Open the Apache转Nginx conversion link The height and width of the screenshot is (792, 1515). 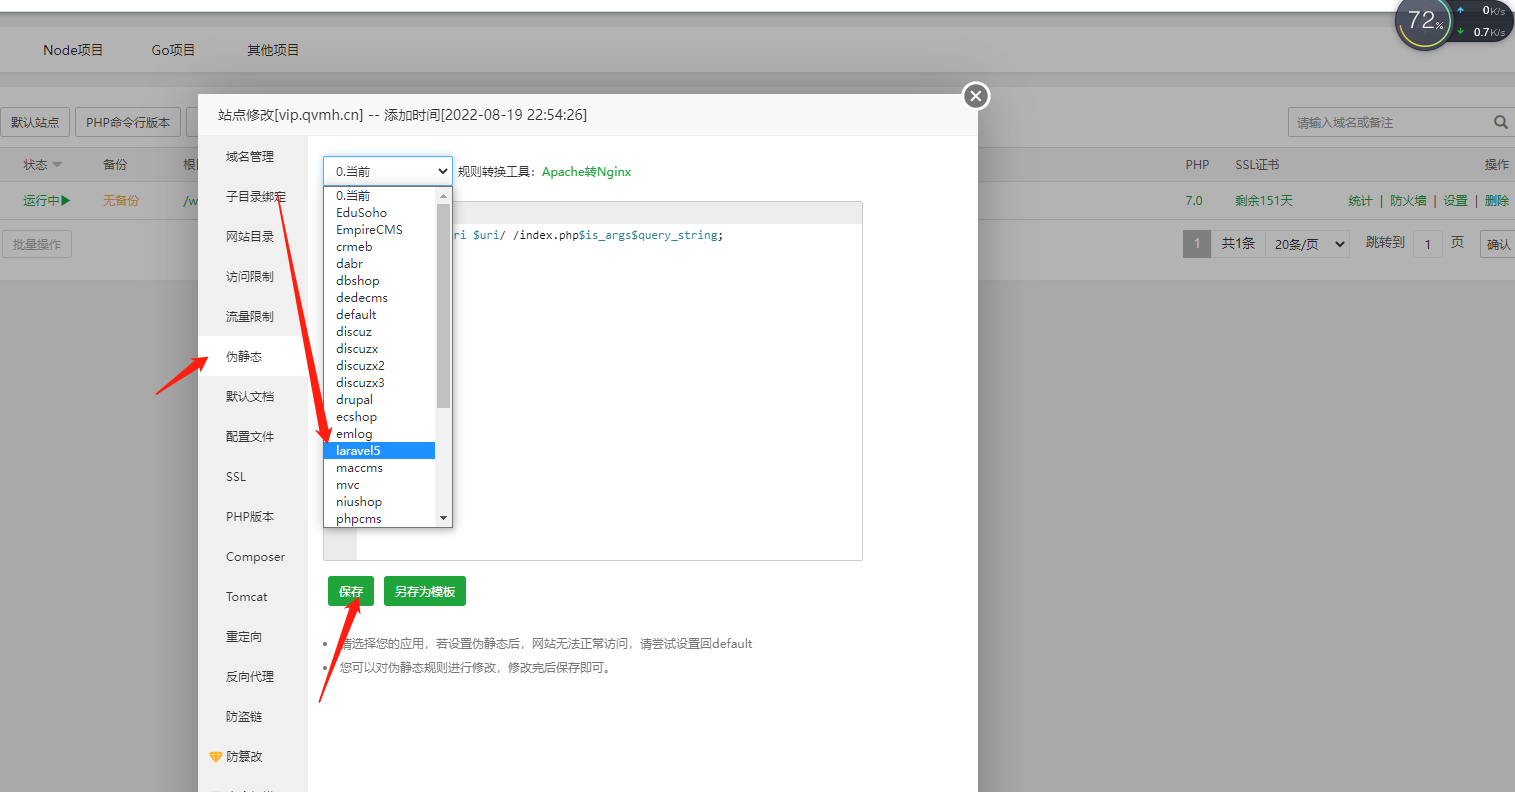click(x=587, y=172)
